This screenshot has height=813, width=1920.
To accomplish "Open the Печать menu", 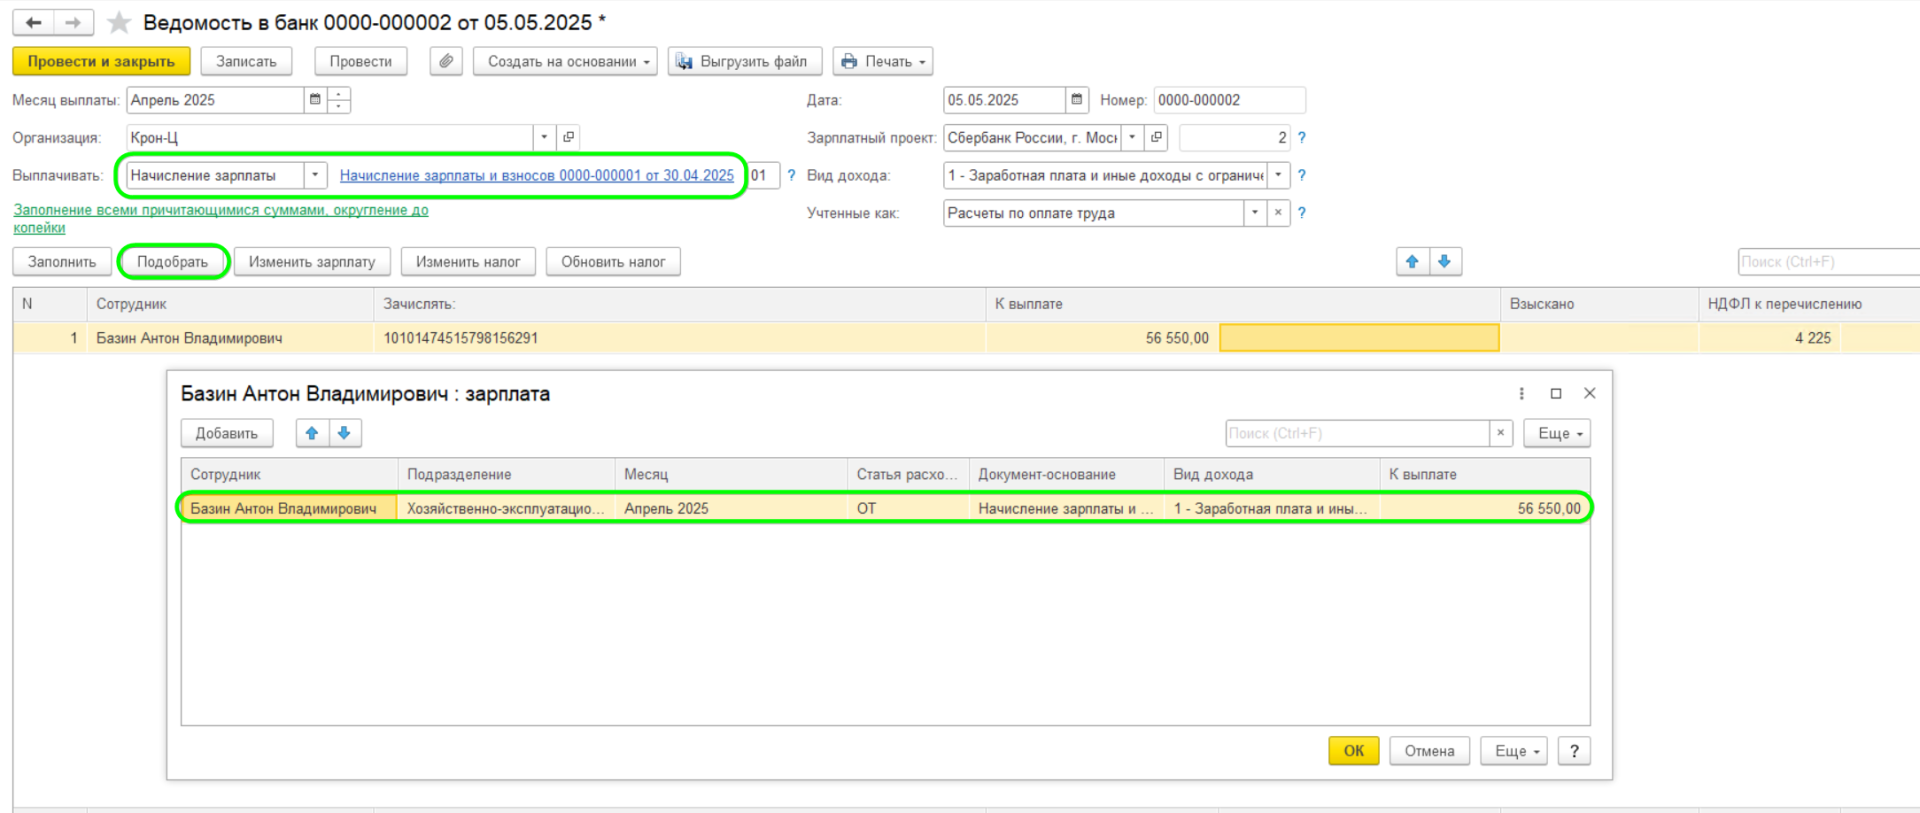I will (x=883, y=61).
